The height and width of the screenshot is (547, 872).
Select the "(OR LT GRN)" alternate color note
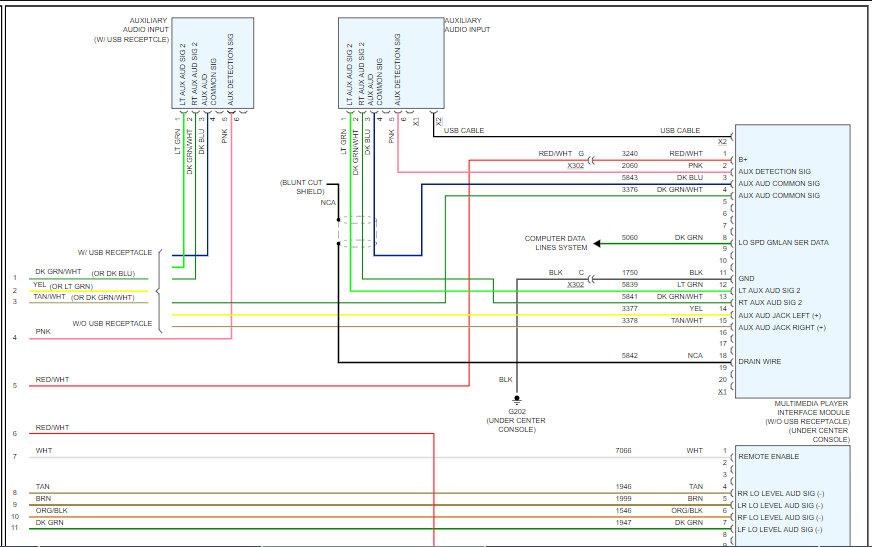tap(71, 286)
